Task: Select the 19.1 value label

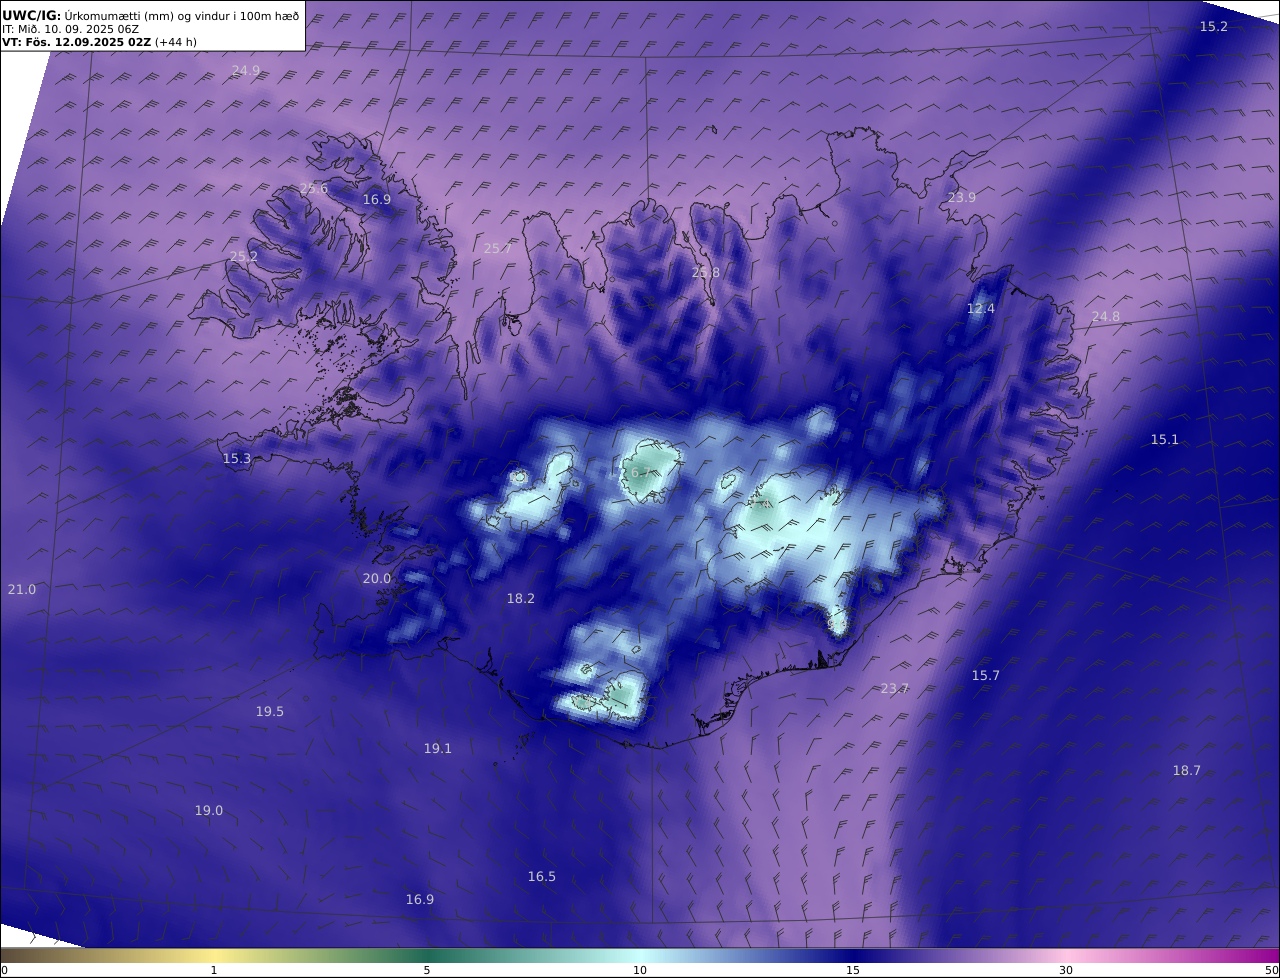Action: (437, 748)
